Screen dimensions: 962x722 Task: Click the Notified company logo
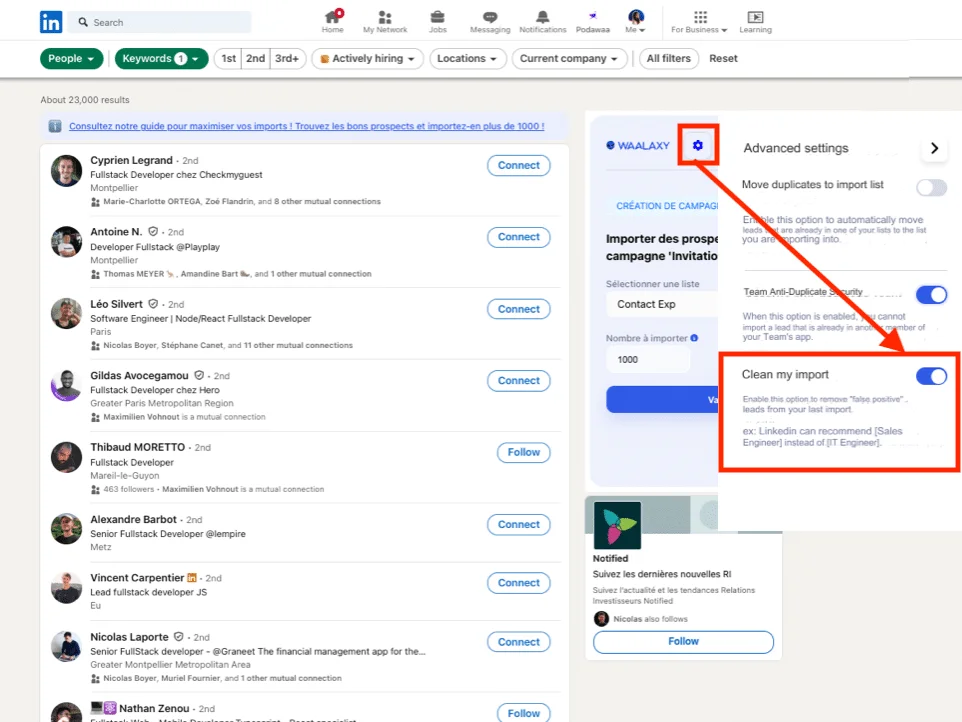[617, 525]
